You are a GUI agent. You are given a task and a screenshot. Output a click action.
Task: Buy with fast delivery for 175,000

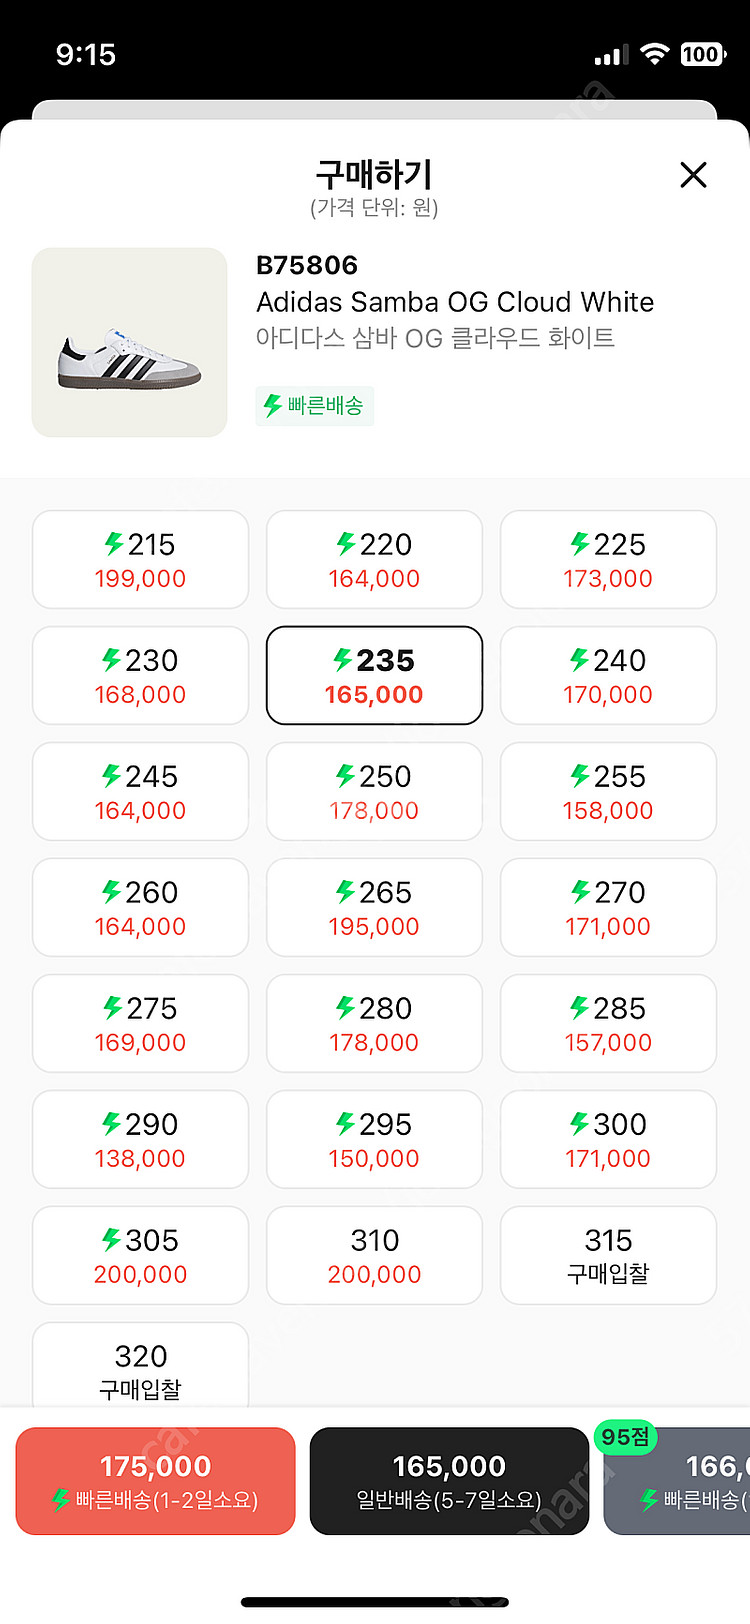click(x=155, y=1481)
